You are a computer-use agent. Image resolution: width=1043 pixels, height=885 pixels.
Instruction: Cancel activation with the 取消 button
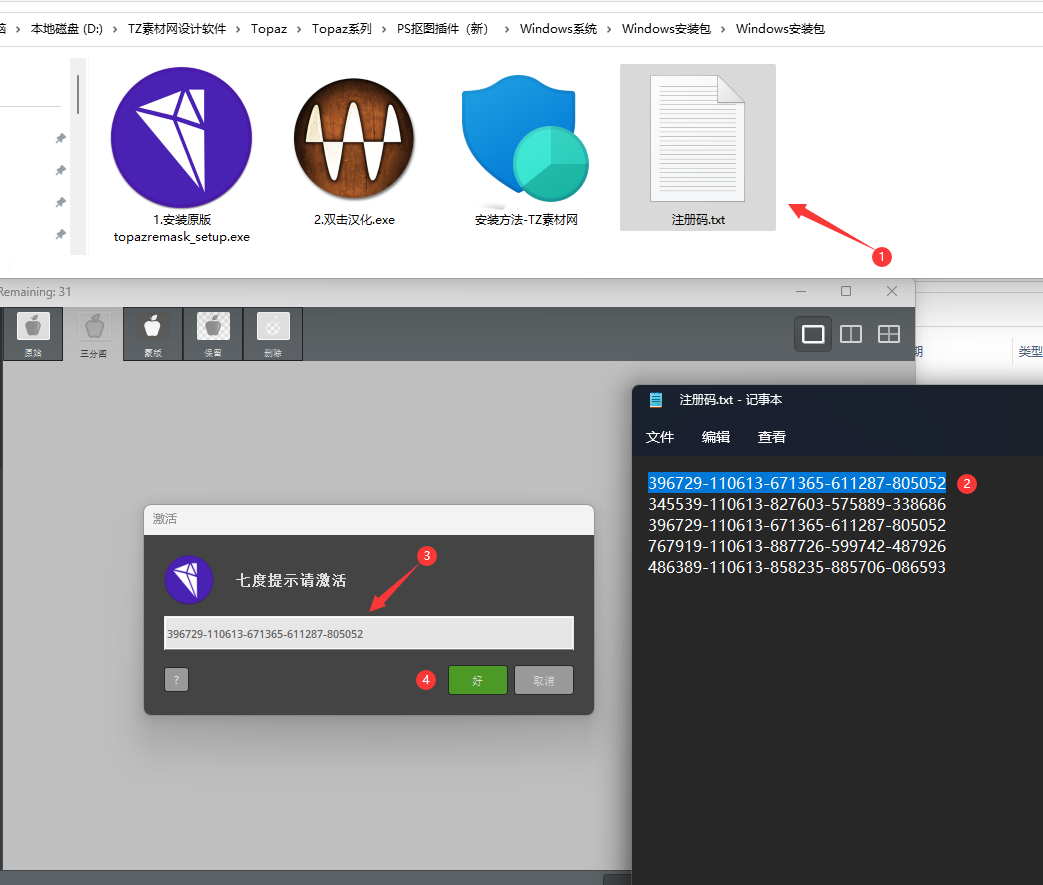(543, 680)
